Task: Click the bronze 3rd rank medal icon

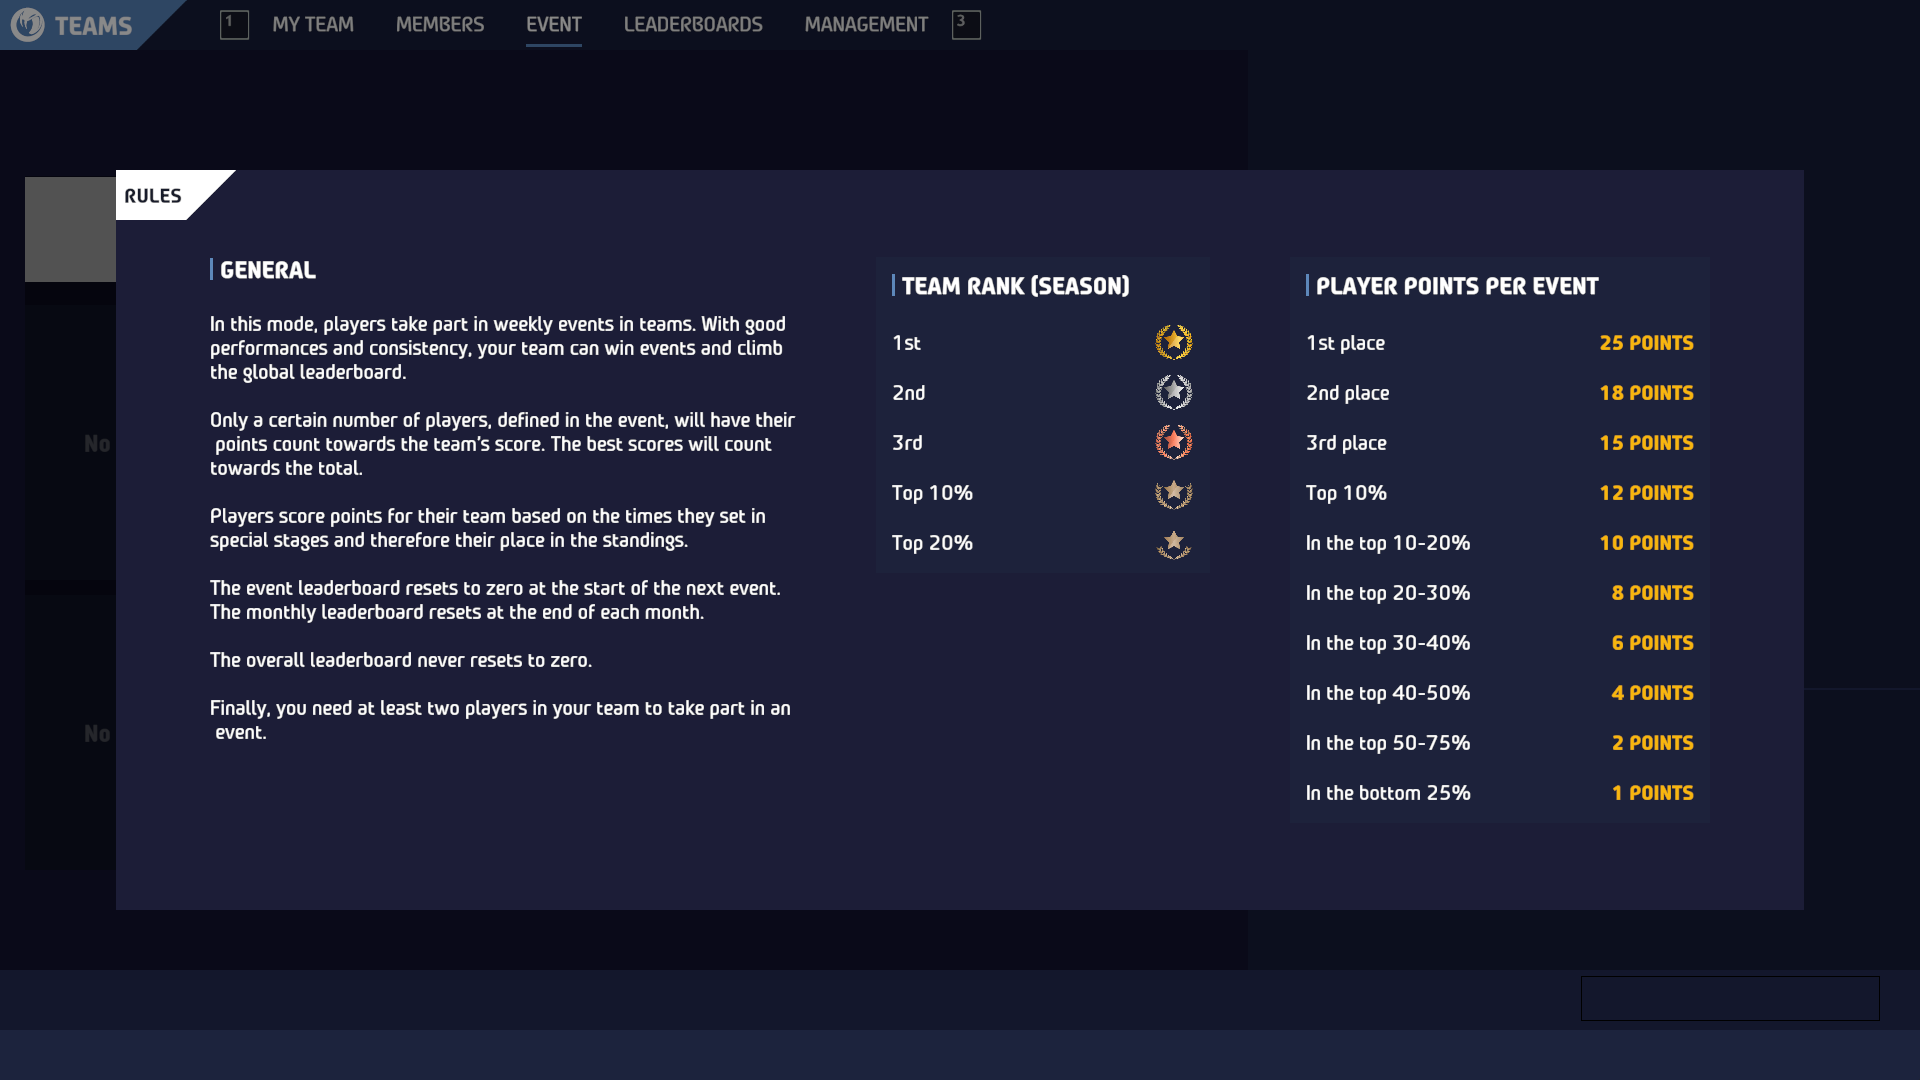Action: click(1174, 442)
